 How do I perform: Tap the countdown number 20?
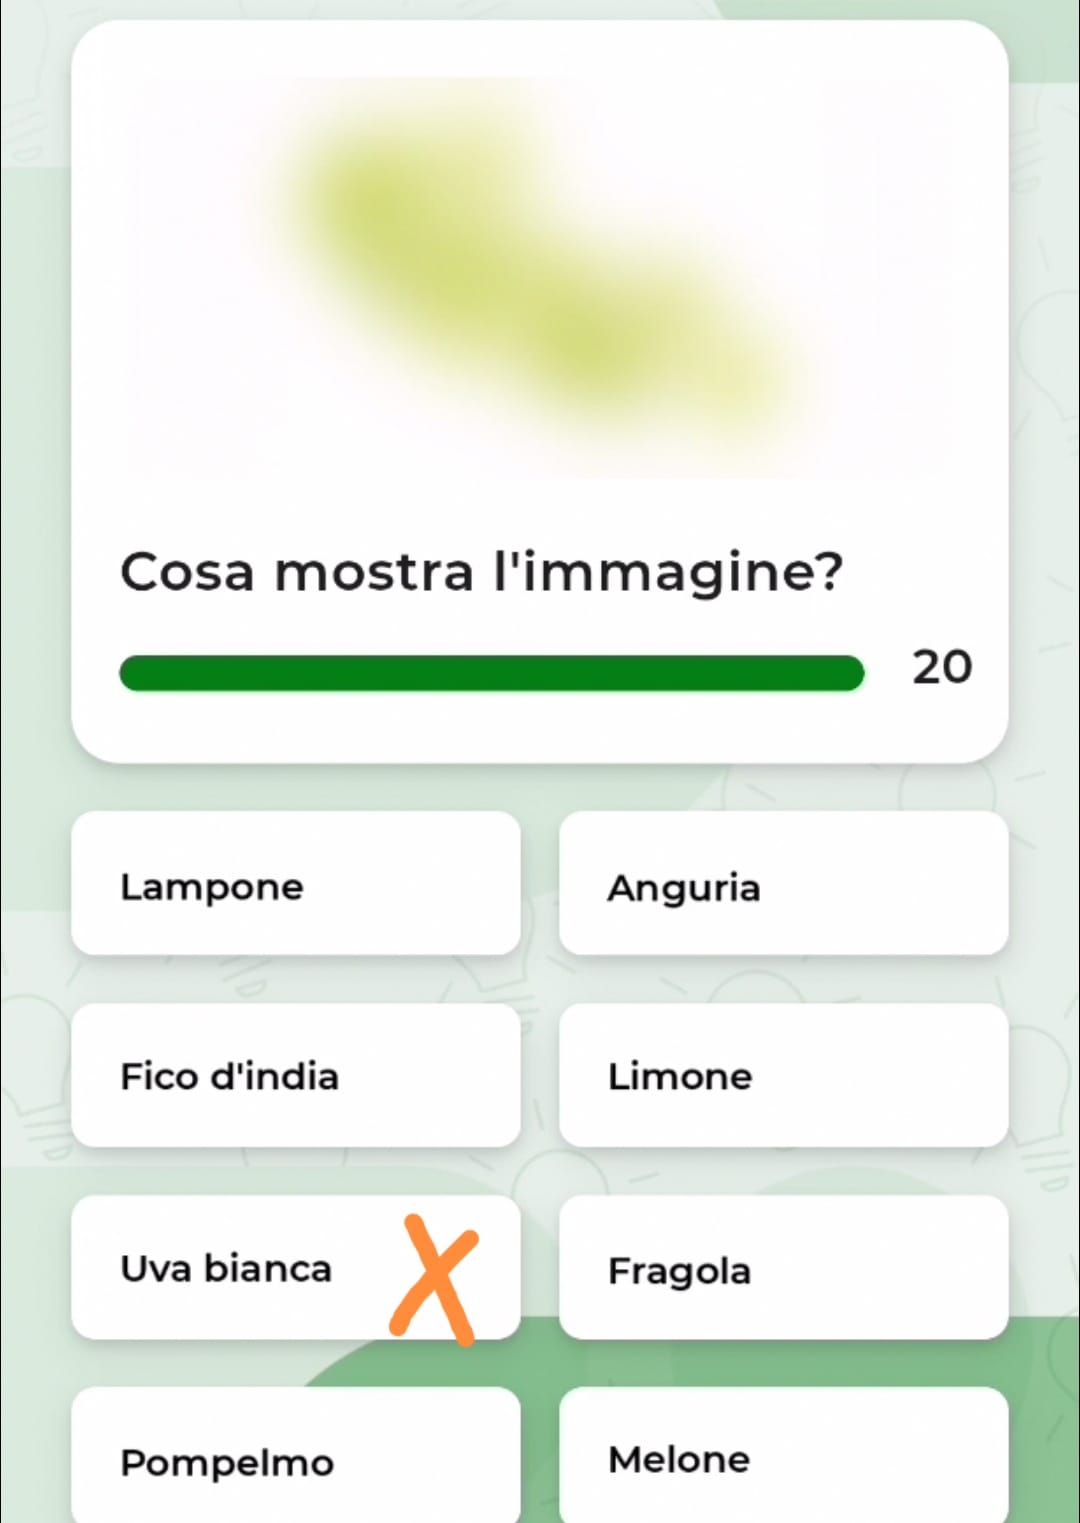pos(941,667)
